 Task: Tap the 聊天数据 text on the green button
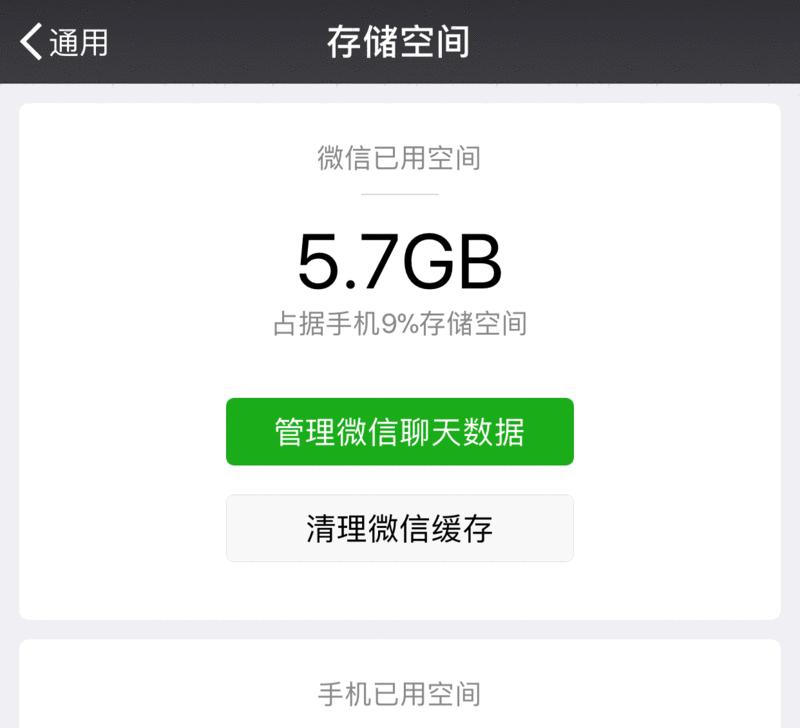(x=462, y=432)
